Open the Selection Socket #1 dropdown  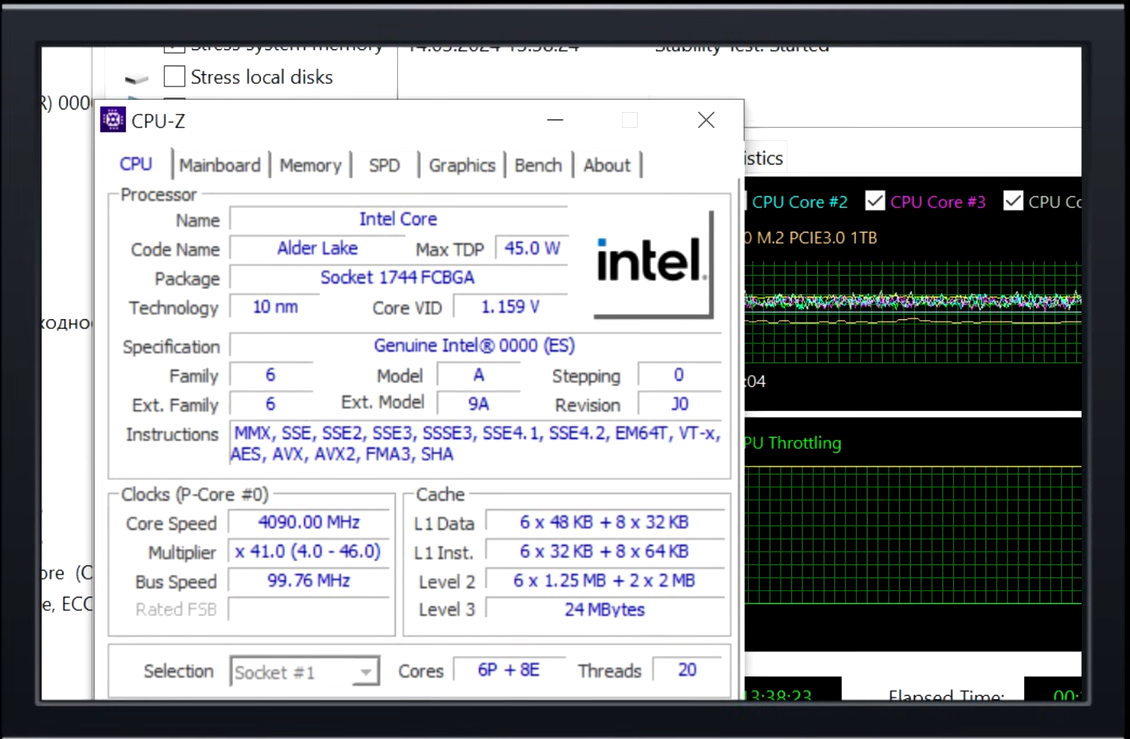pyautogui.click(x=304, y=672)
